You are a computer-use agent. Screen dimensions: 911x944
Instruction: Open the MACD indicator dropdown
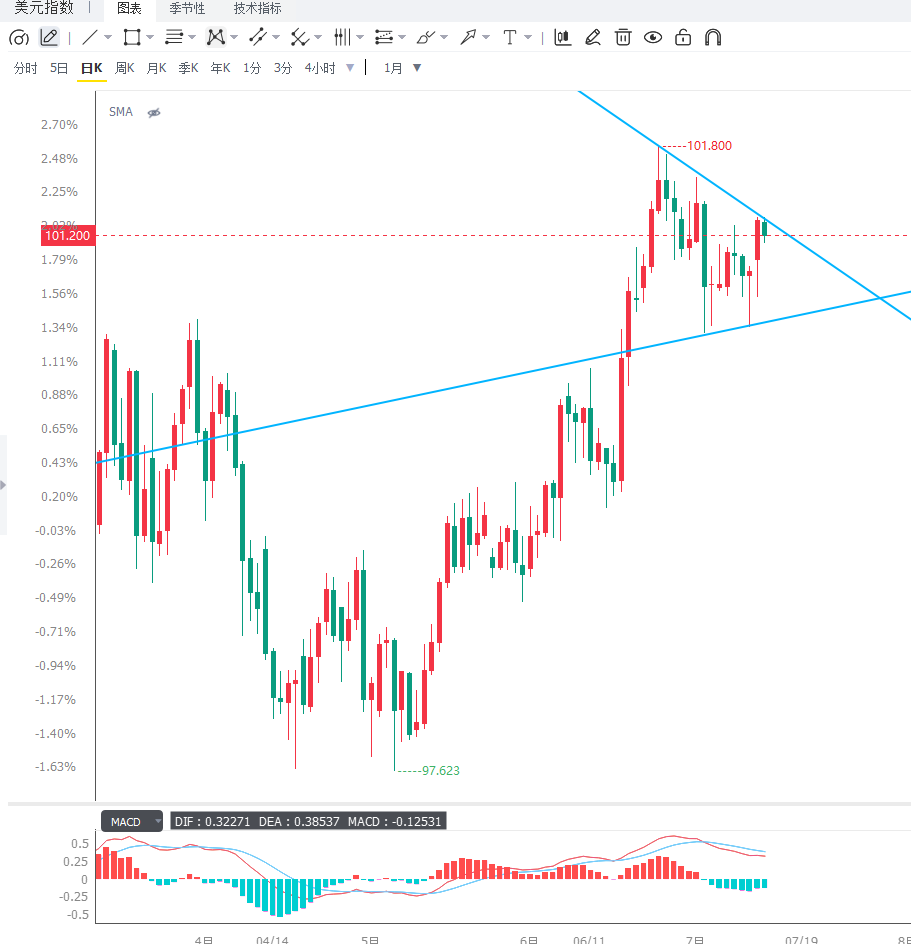pyautogui.click(x=158, y=821)
